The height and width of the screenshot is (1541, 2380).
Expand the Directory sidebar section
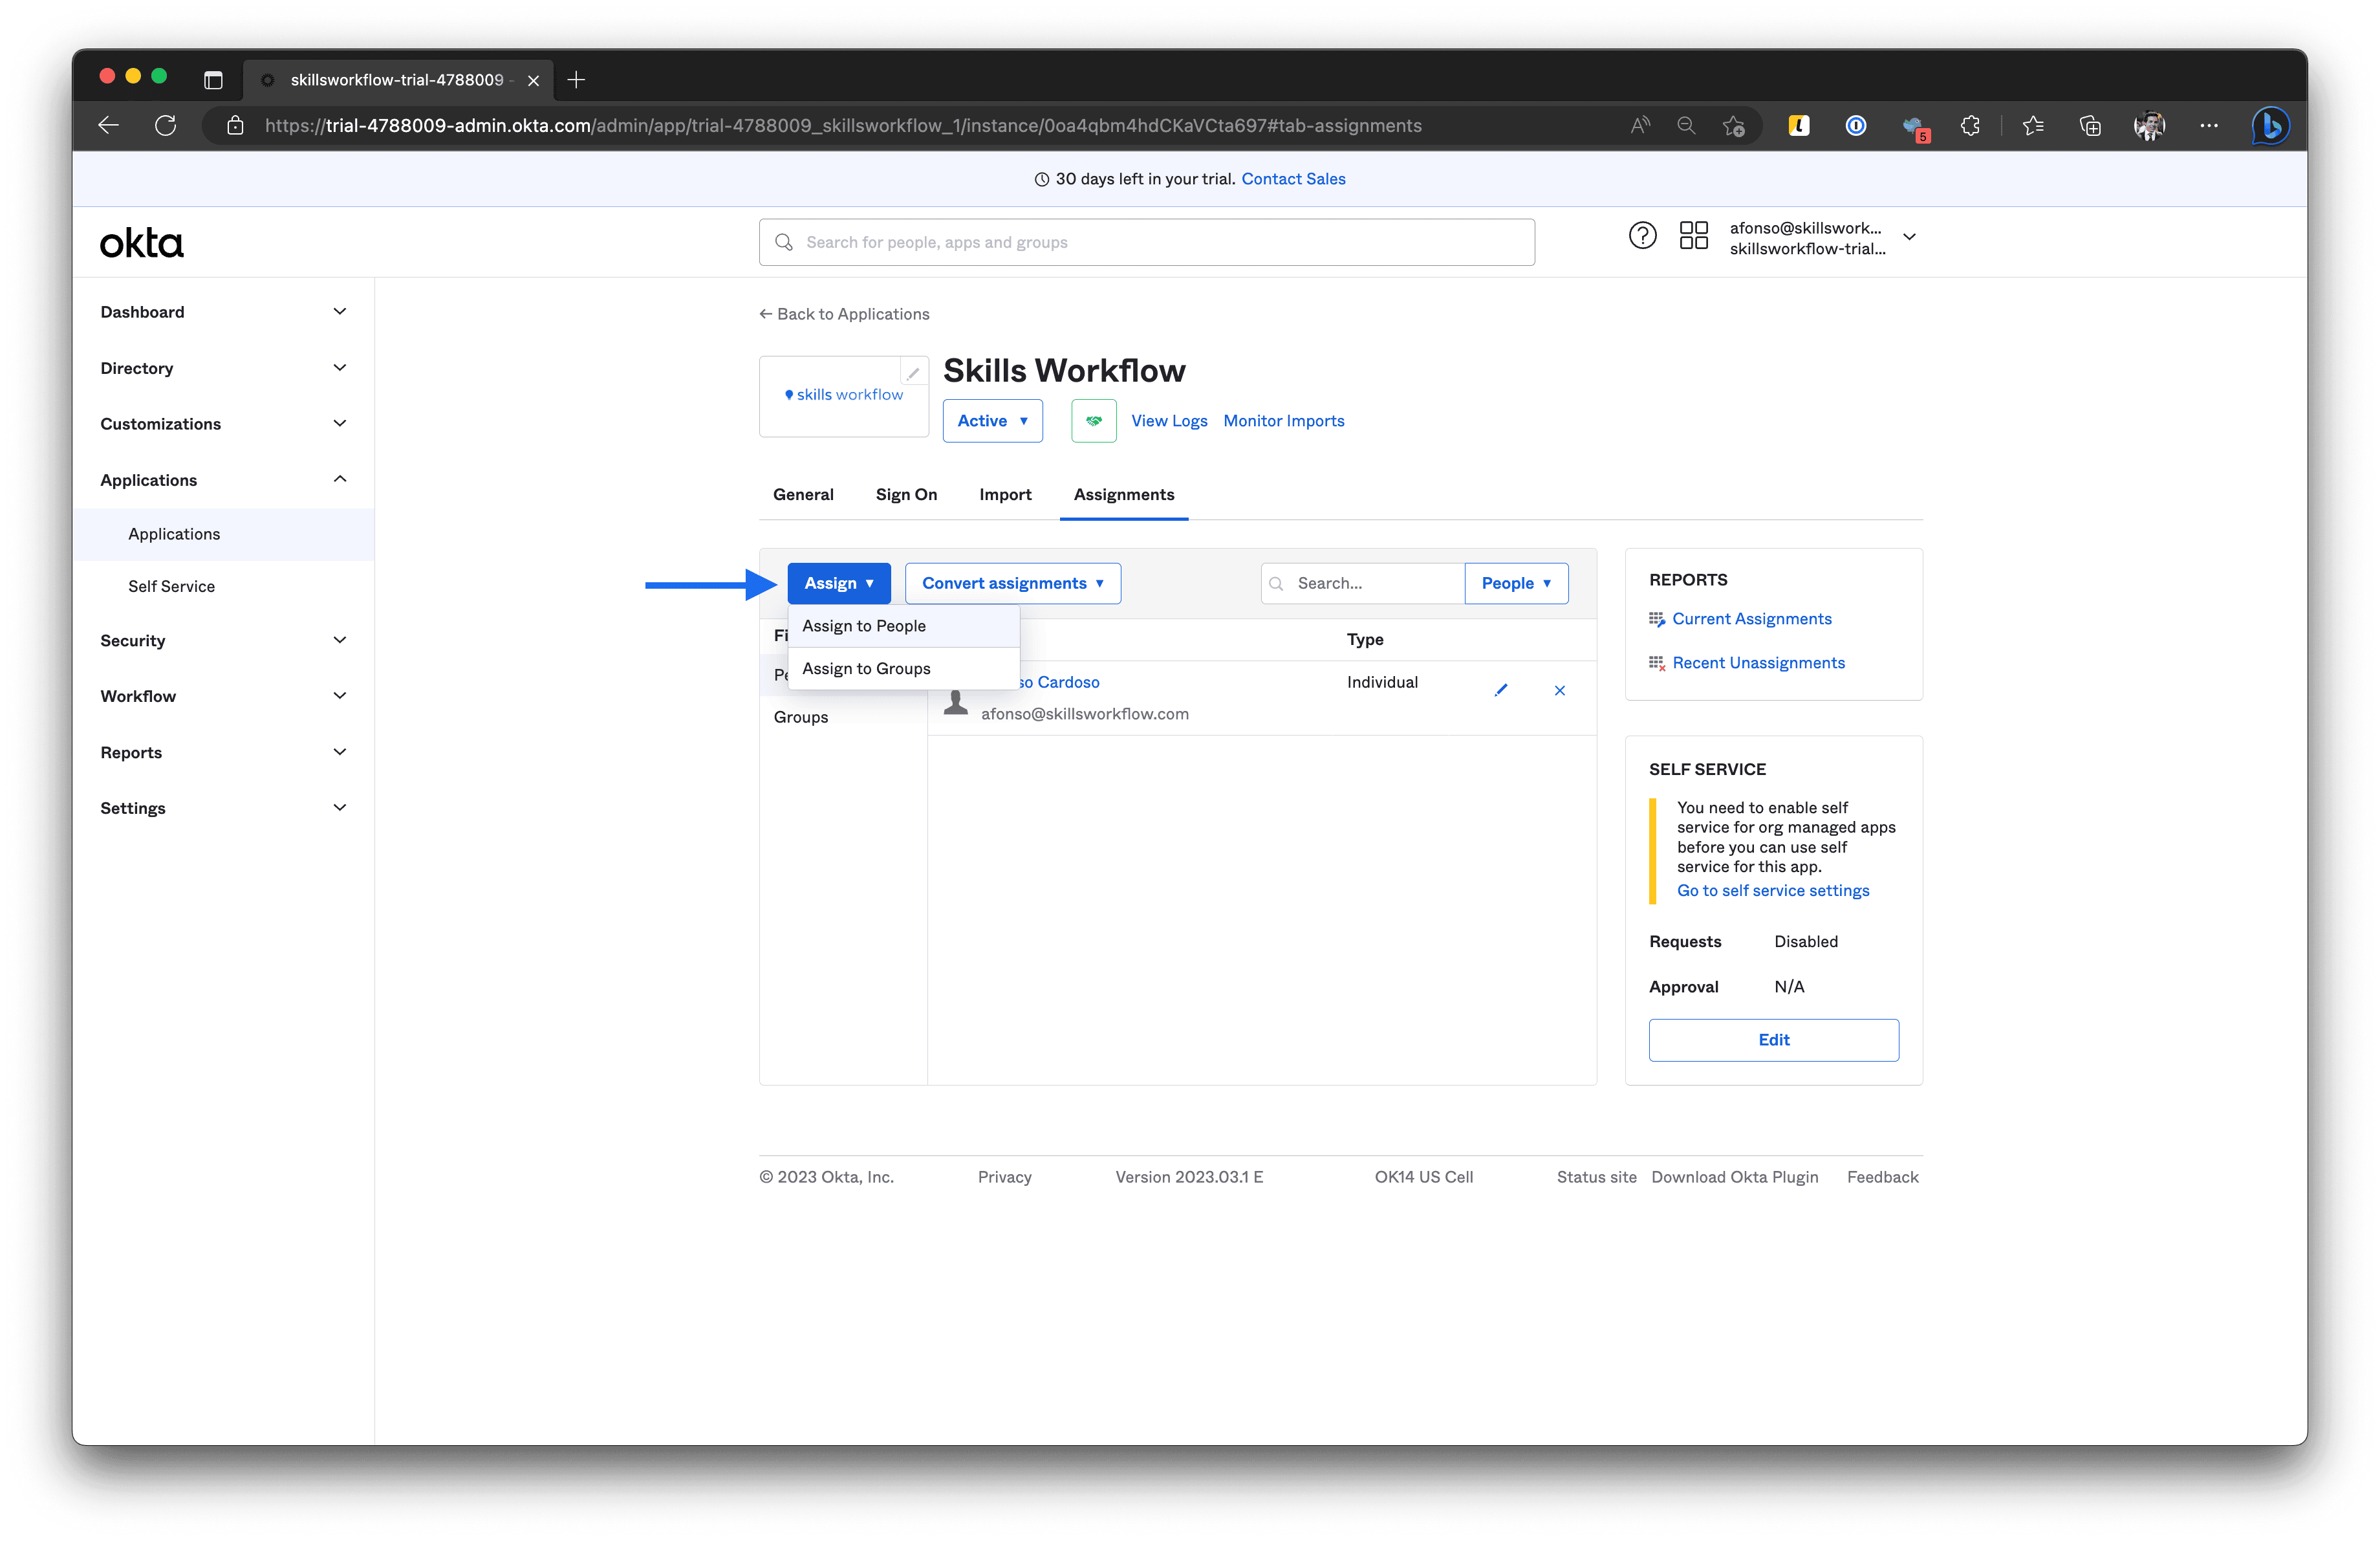(x=223, y=368)
